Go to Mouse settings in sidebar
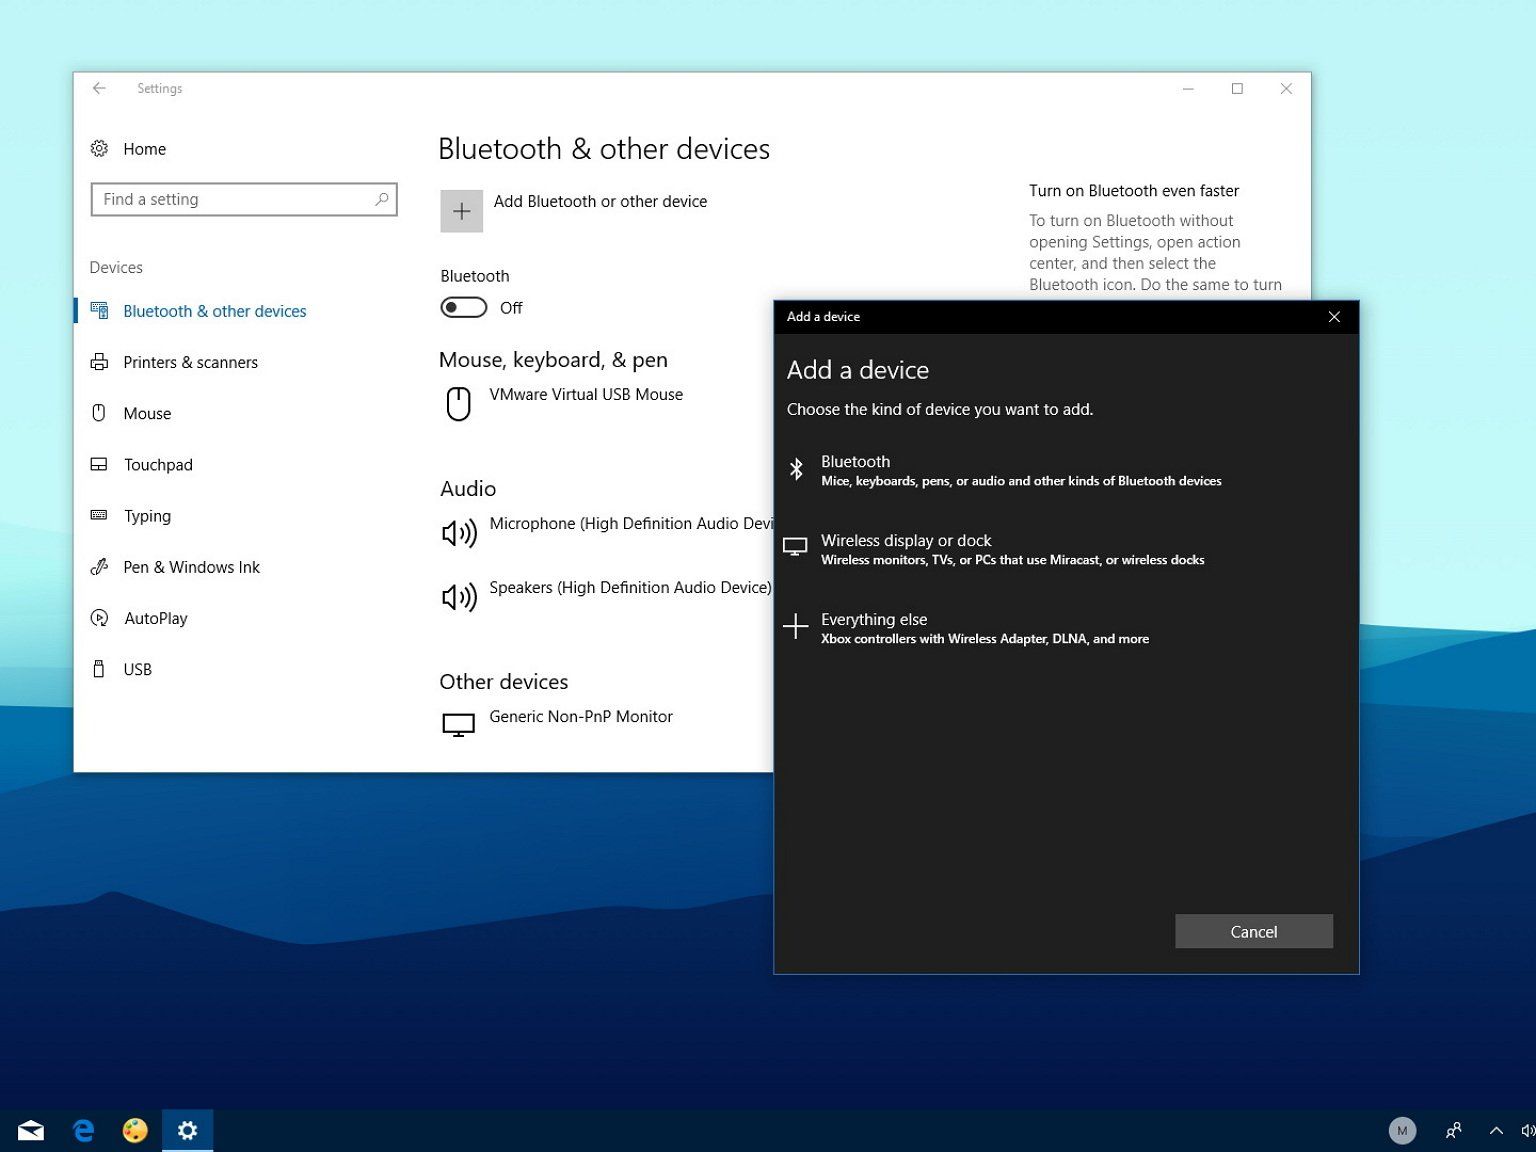Image resolution: width=1536 pixels, height=1152 pixels. pos(147,413)
